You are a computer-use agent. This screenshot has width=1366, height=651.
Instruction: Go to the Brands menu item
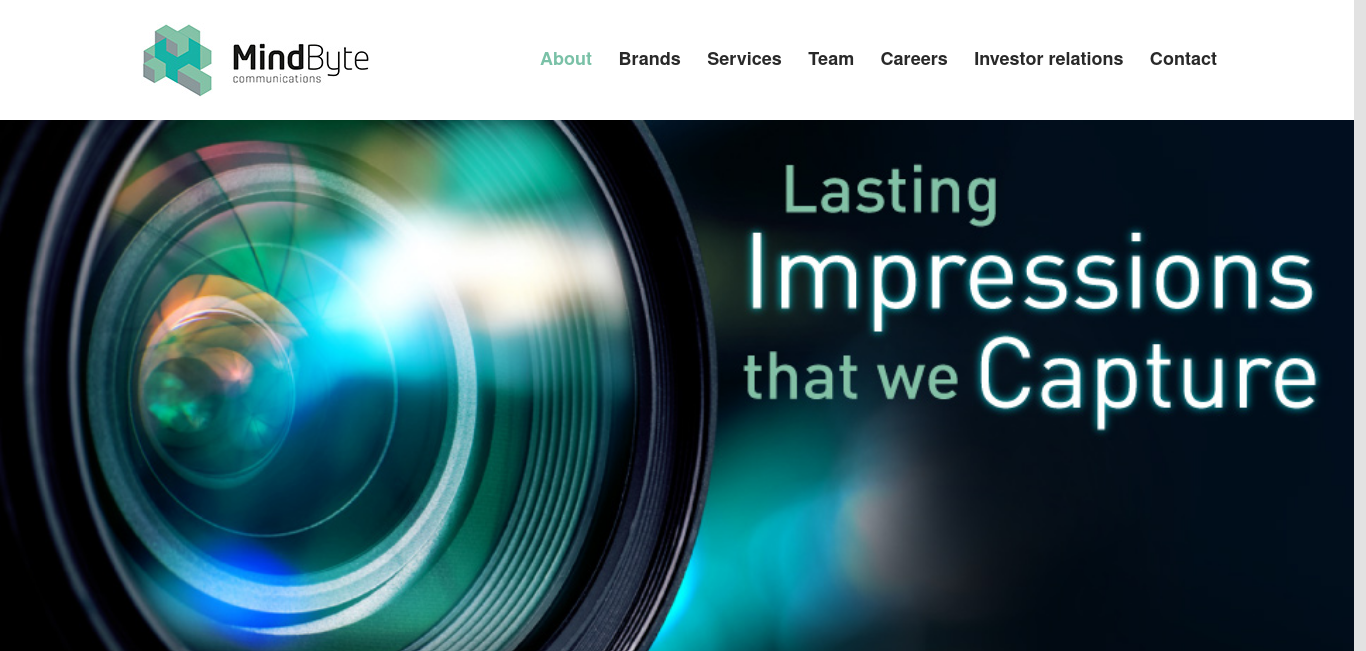coord(650,59)
